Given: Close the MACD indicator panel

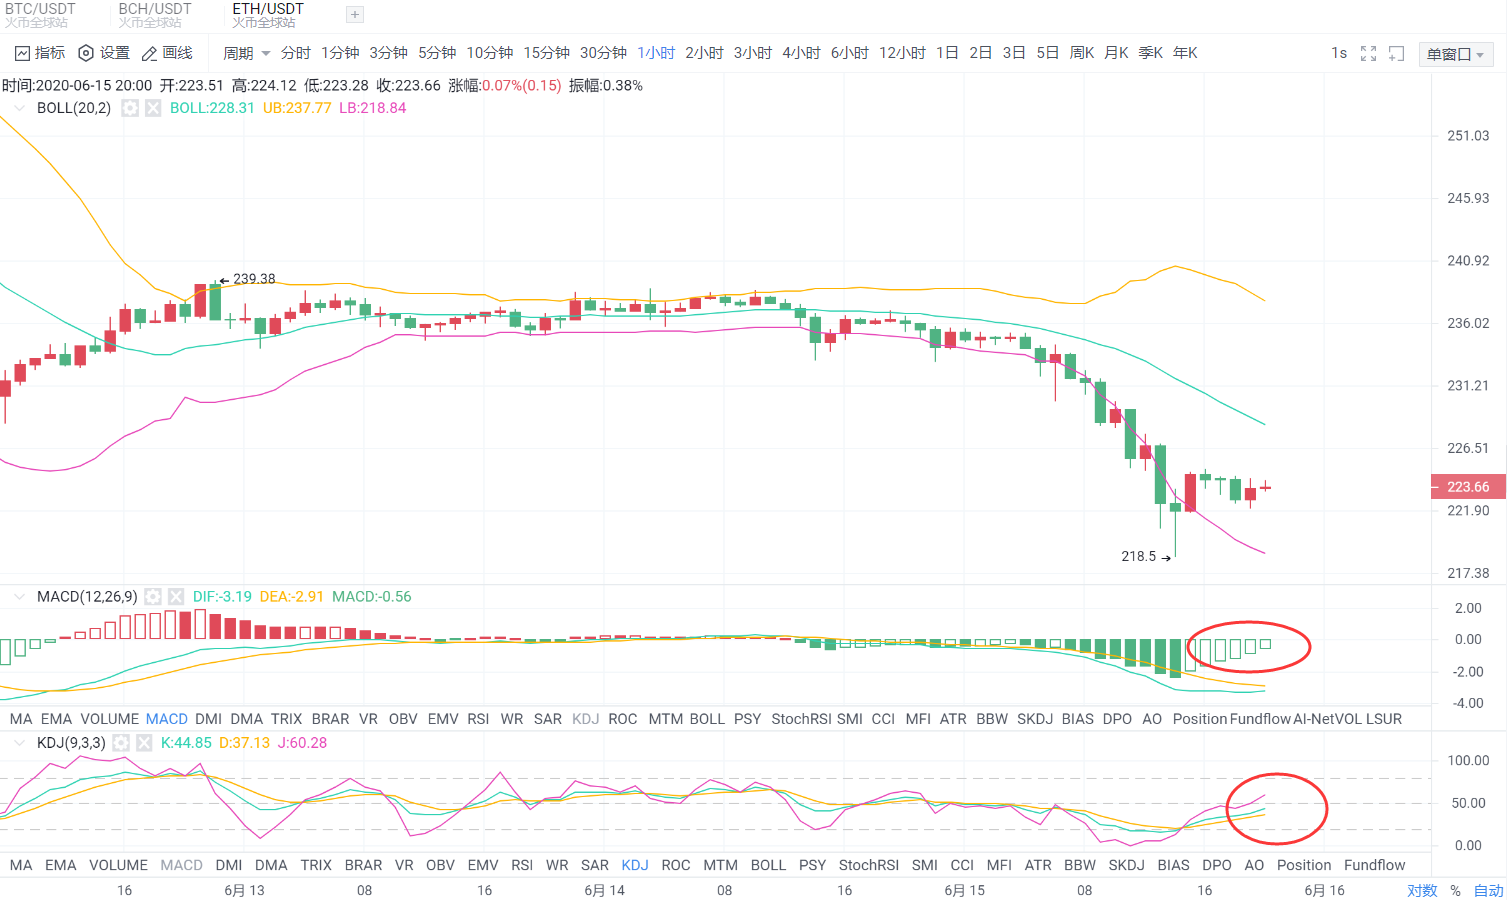Looking at the screenshot, I should click(176, 597).
